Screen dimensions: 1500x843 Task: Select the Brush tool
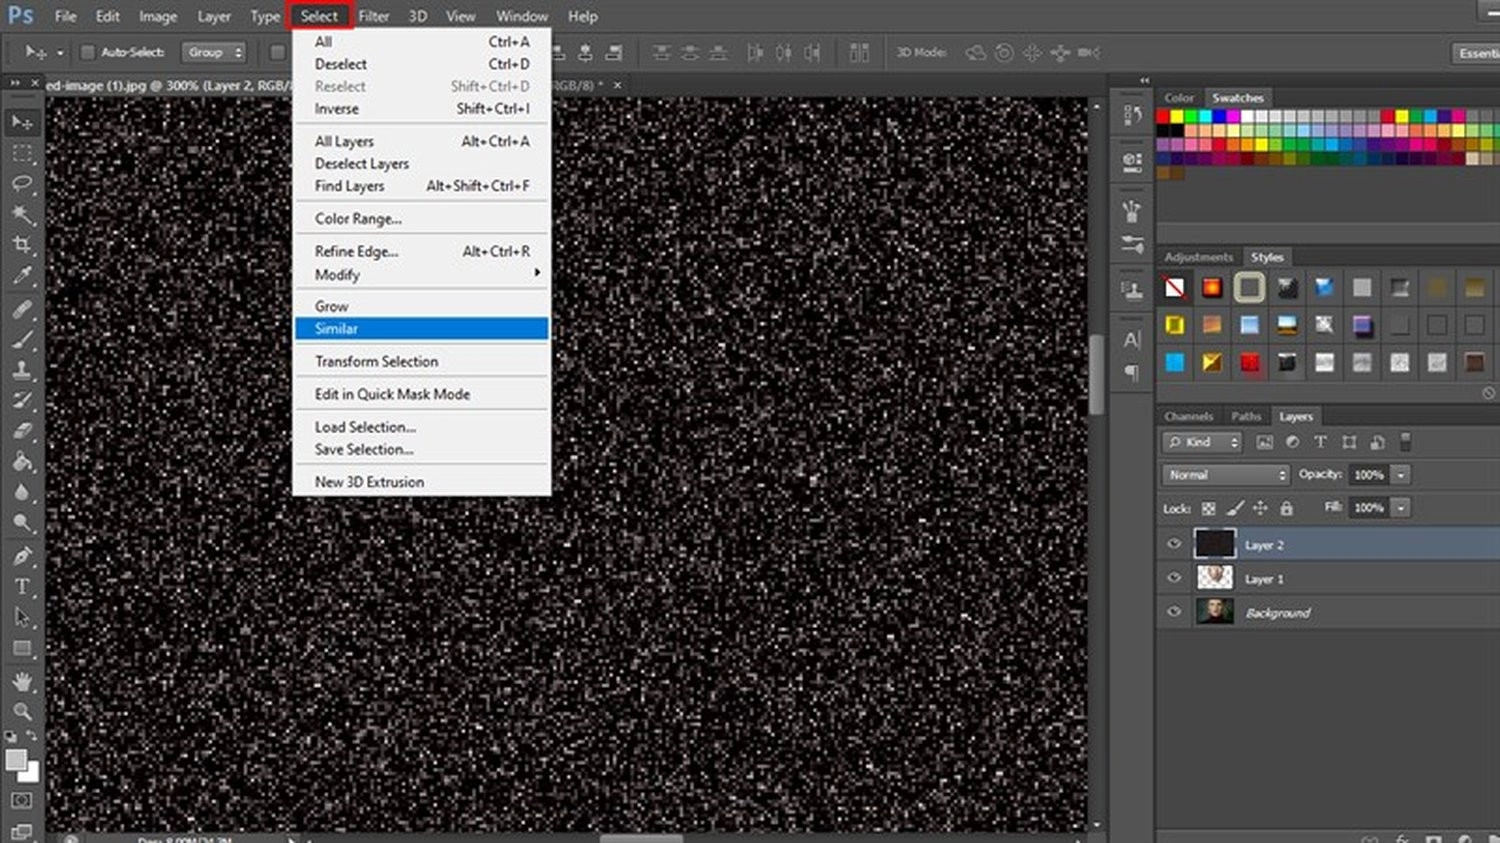[x=22, y=340]
